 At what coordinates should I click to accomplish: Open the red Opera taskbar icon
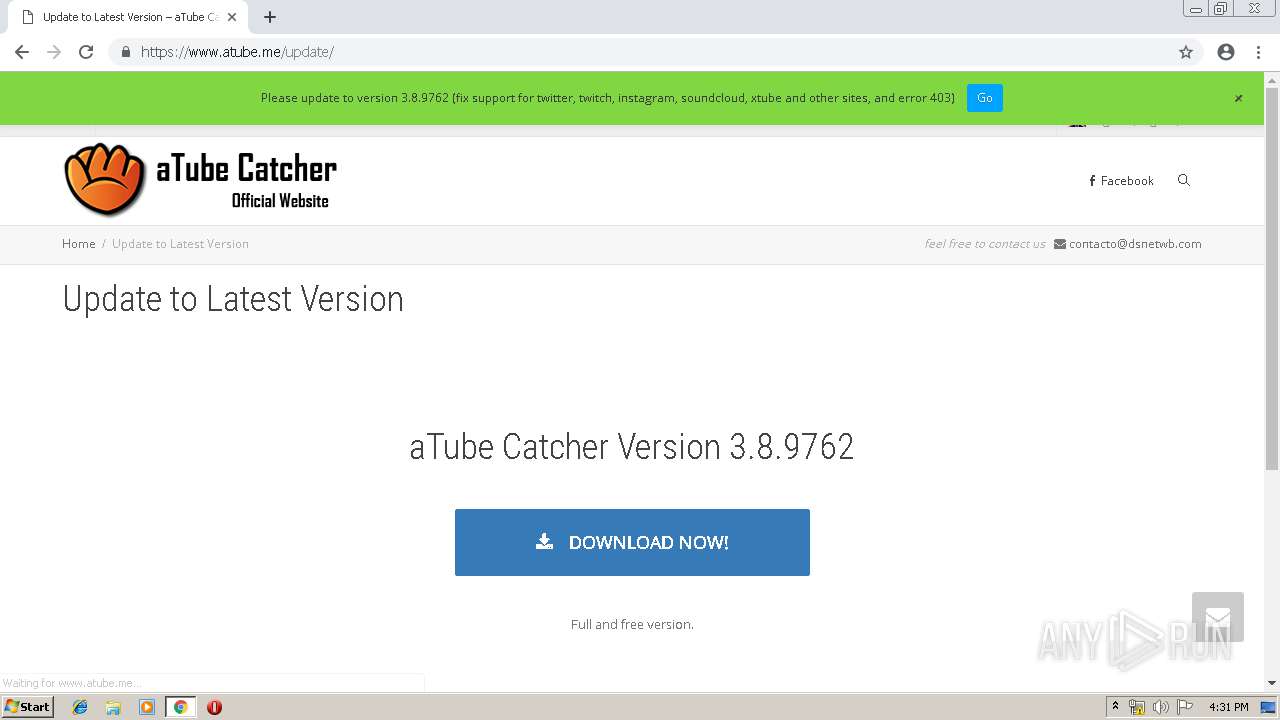click(214, 707)
